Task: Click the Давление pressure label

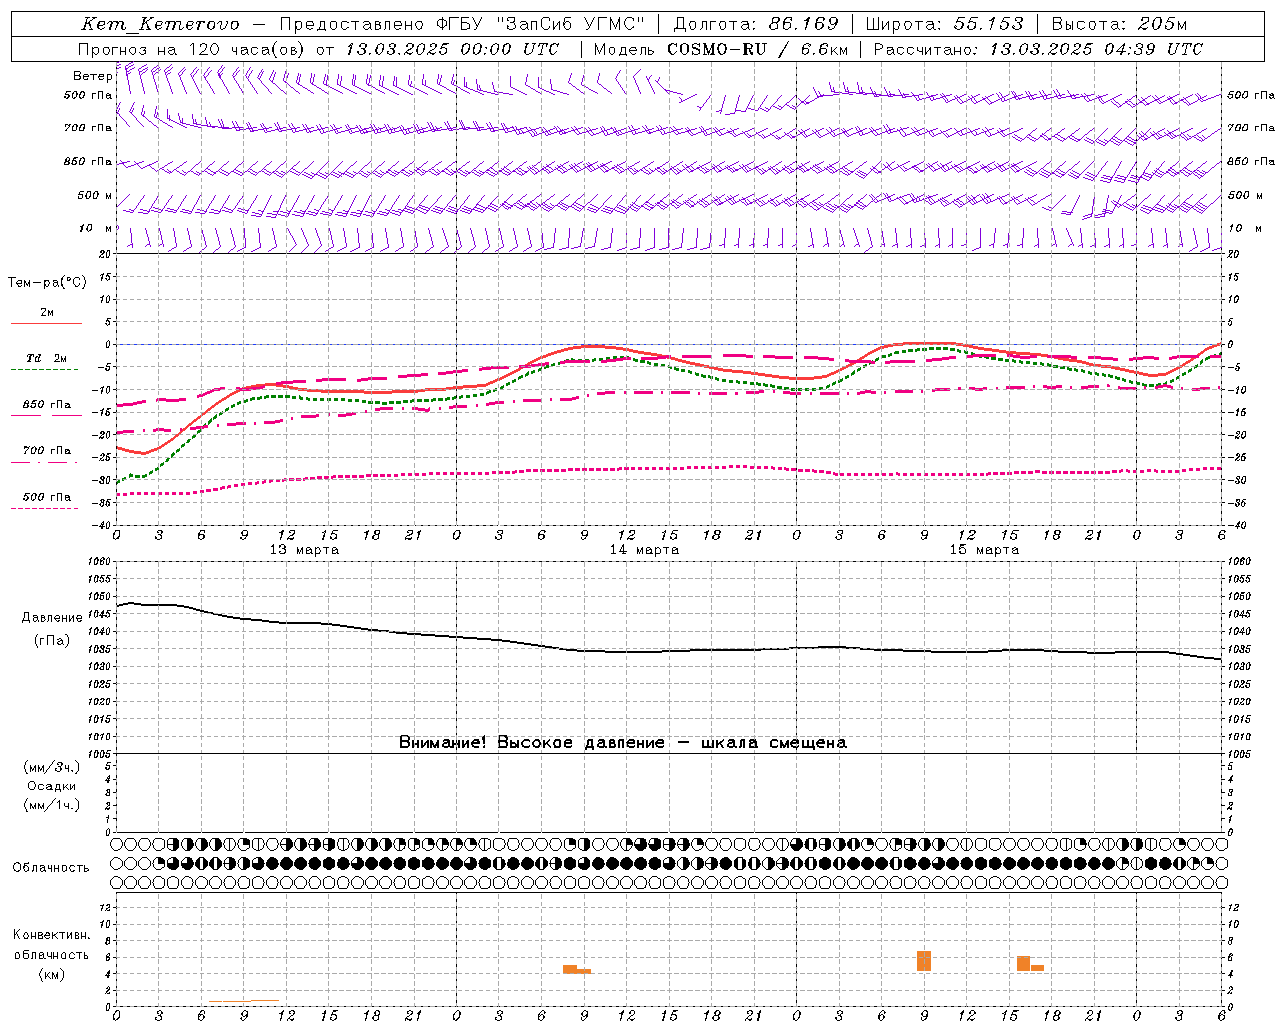Action: (52, 618)
